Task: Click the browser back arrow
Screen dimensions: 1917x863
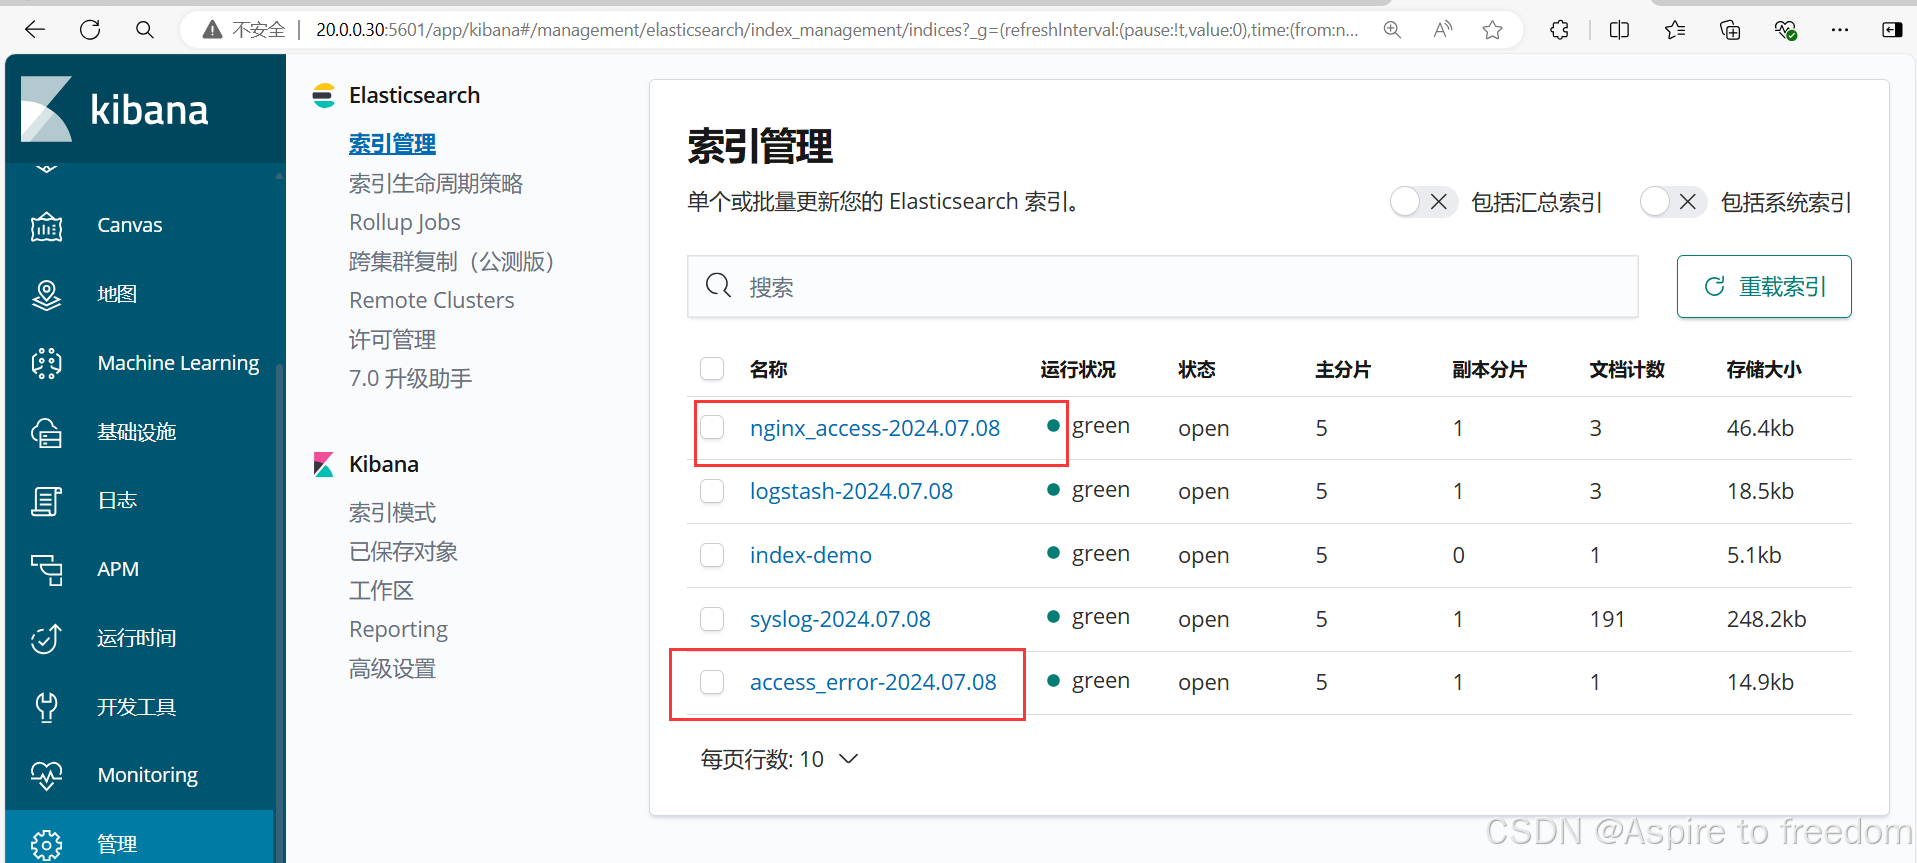Action: pos(35,30)
